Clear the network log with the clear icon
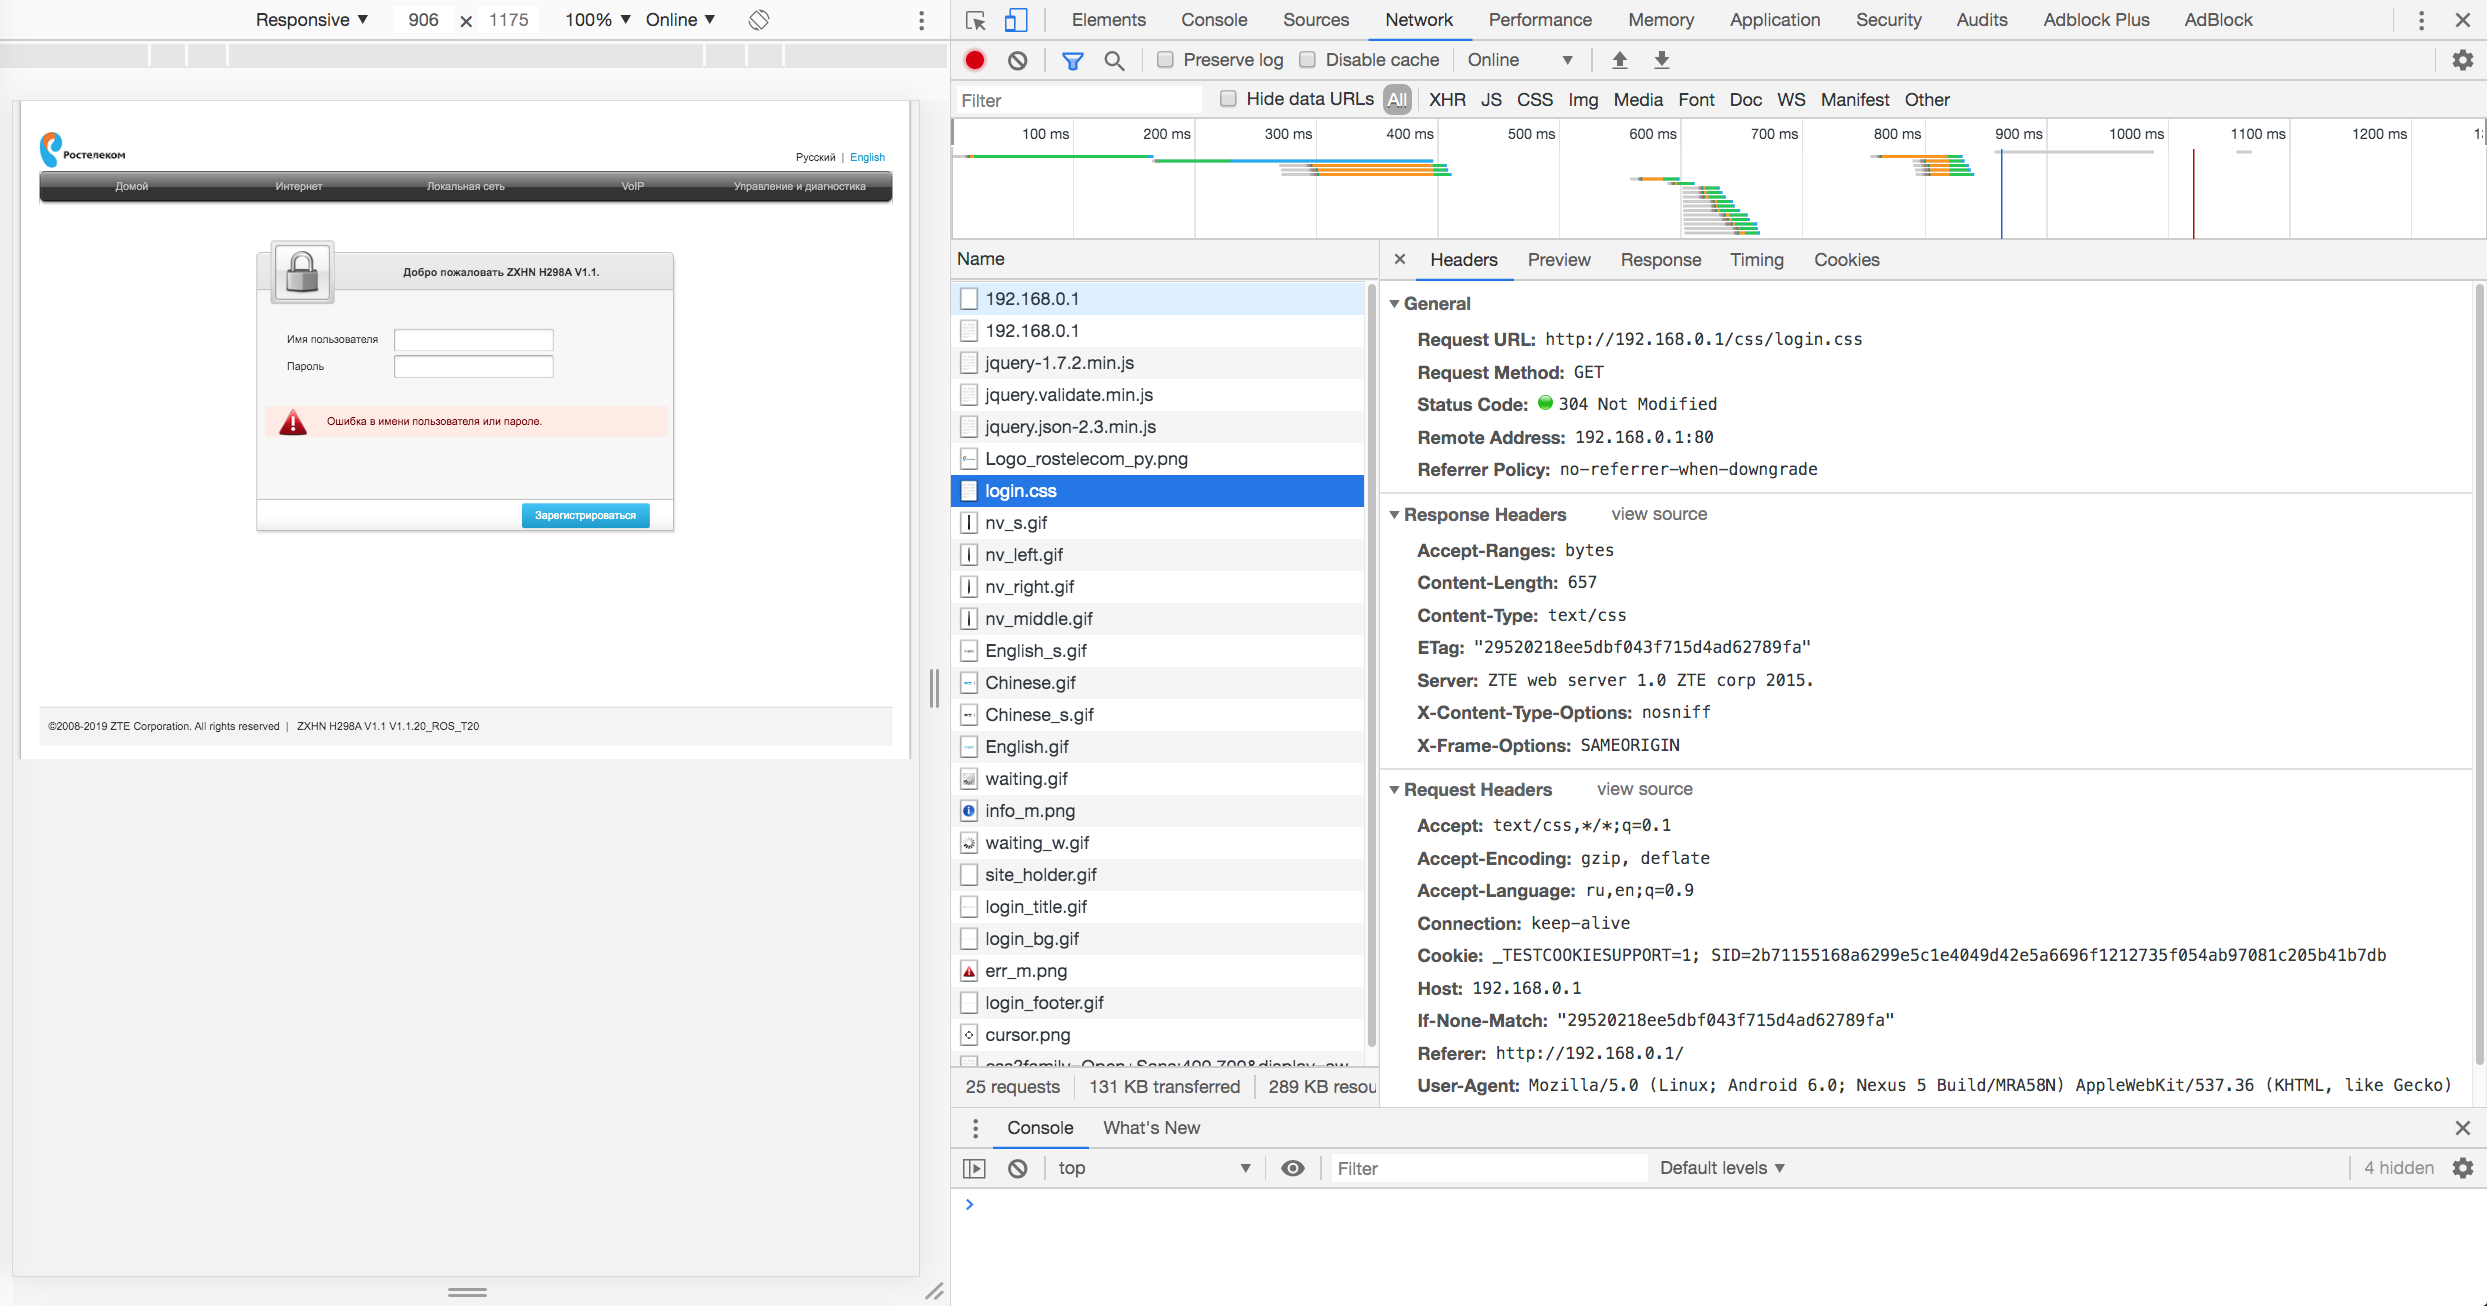The image size is (2487, 1306). click(x=1017, y=60)
